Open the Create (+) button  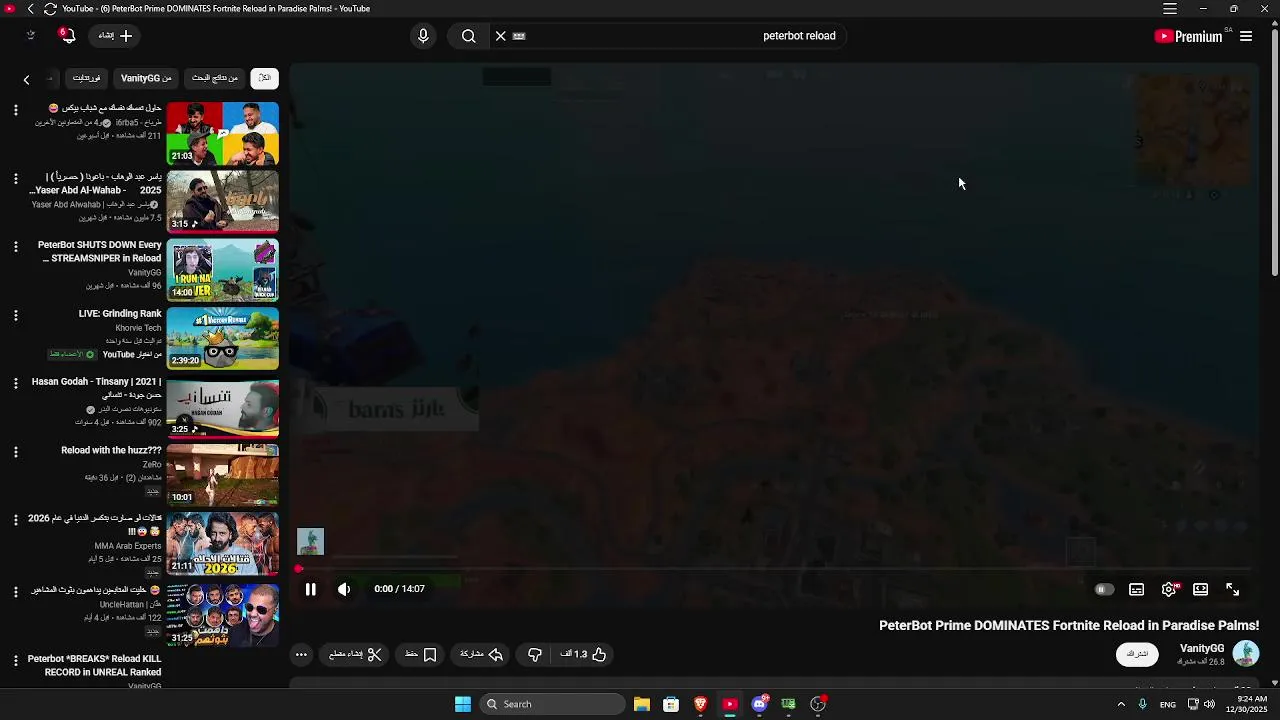pos(115,36)
